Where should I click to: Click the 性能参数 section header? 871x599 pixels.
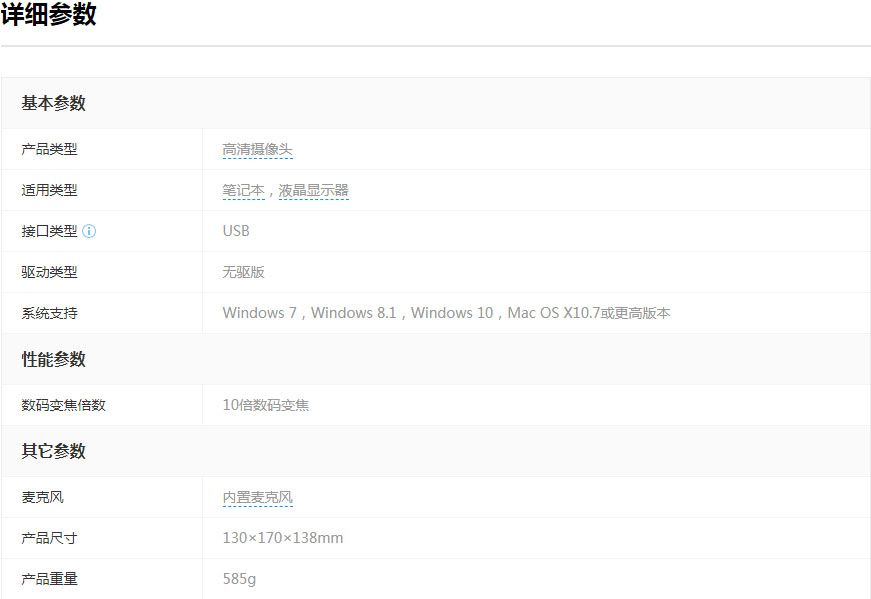click(x=54, y=359)
